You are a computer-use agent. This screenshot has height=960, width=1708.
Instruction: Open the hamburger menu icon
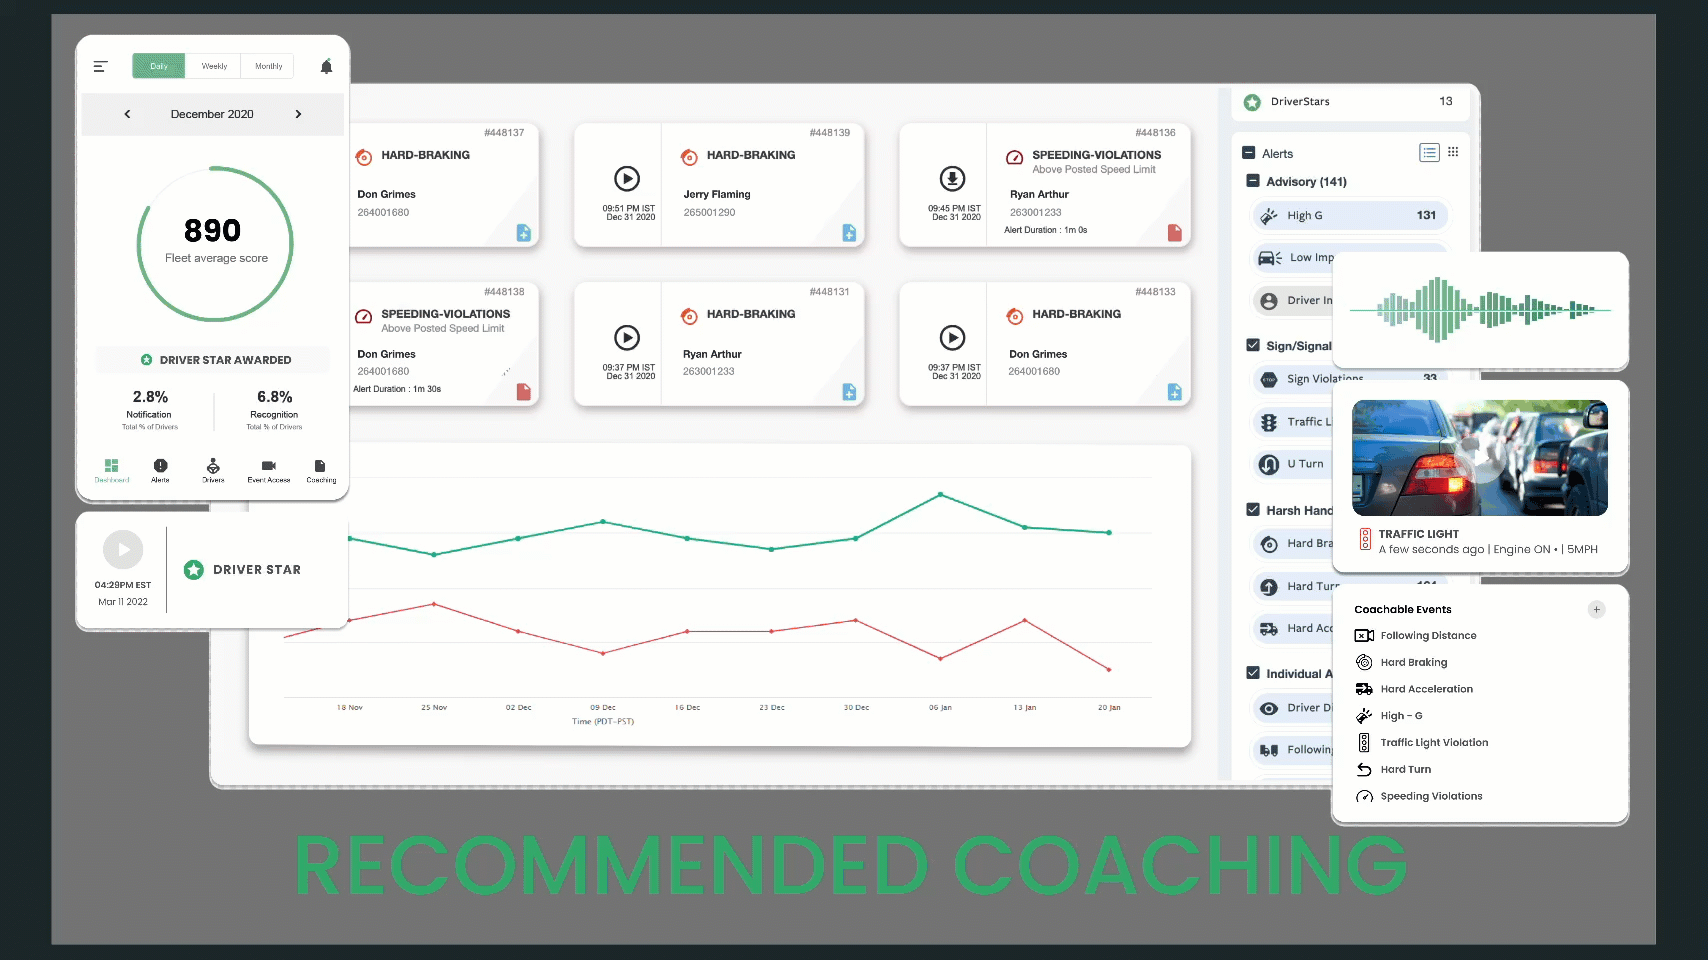click(x=100, y=66)
